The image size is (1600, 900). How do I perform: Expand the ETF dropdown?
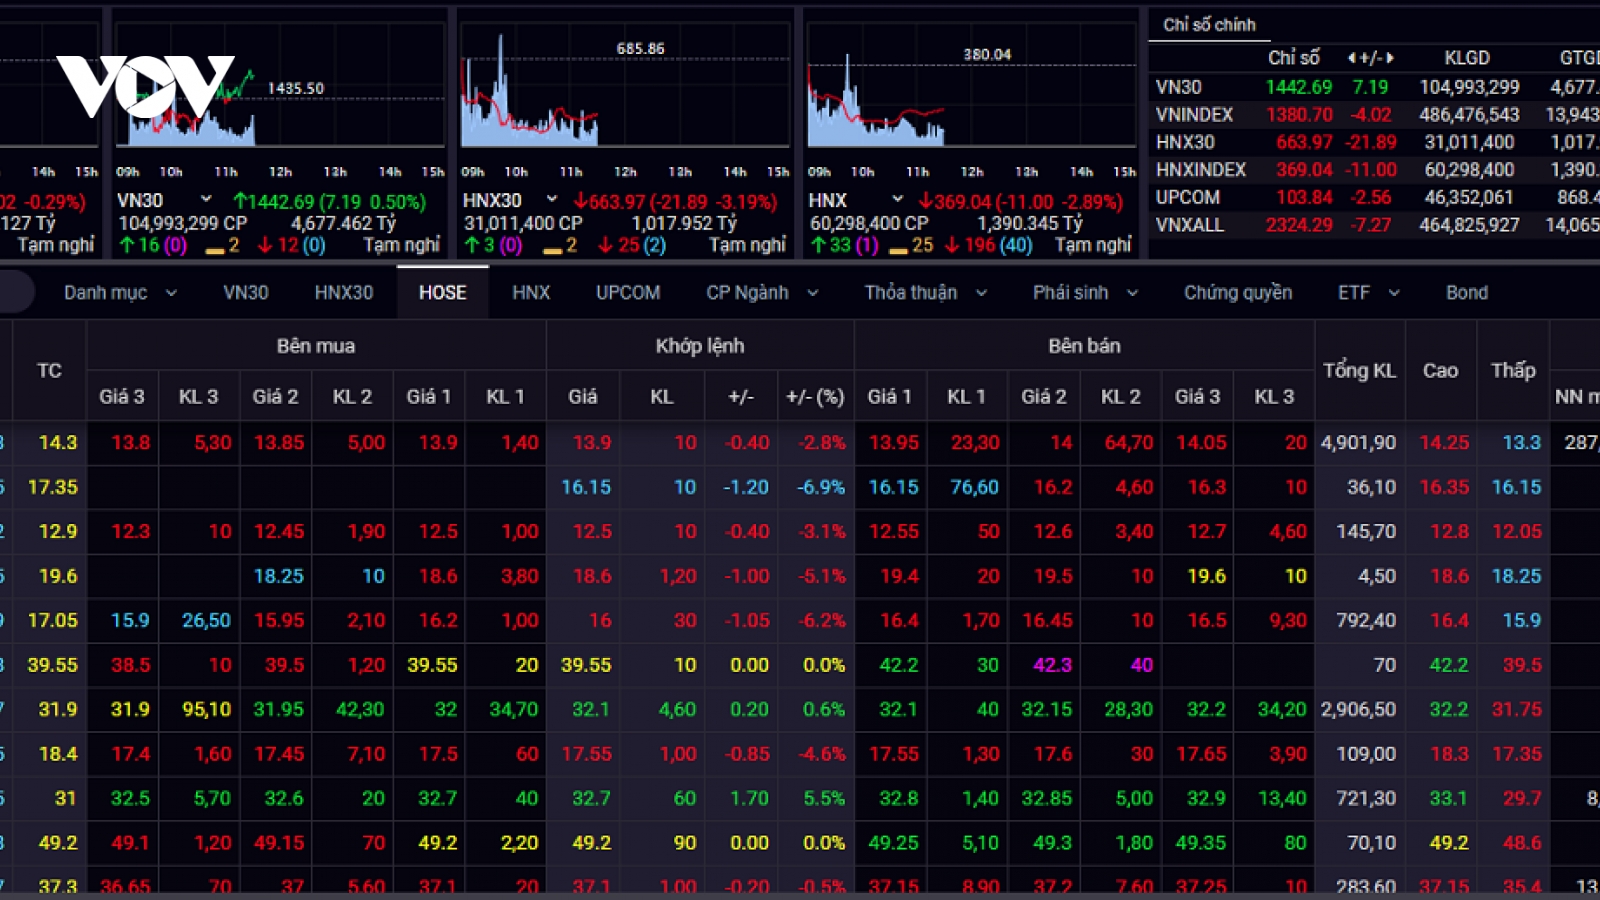pos(1394,293)
